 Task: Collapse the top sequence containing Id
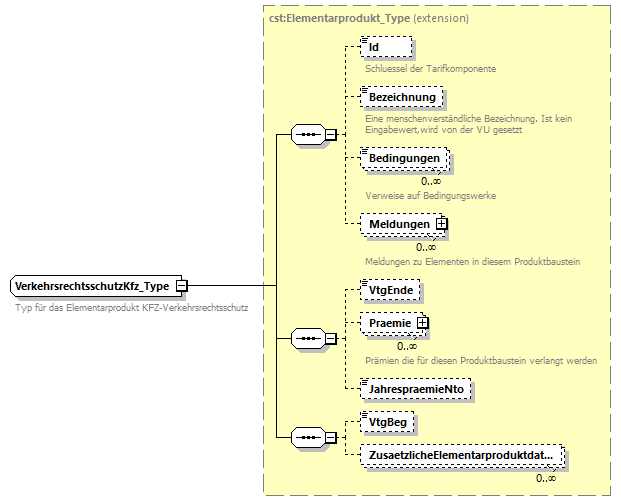330,135
